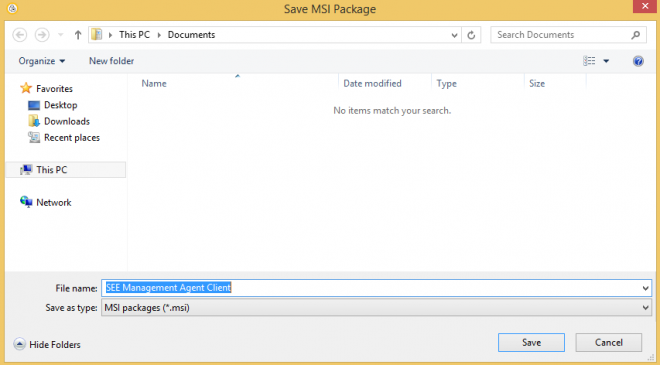Open Desktop in the navigation pane
The width and height of the screenshot is (660, 365).
[61, 105]
